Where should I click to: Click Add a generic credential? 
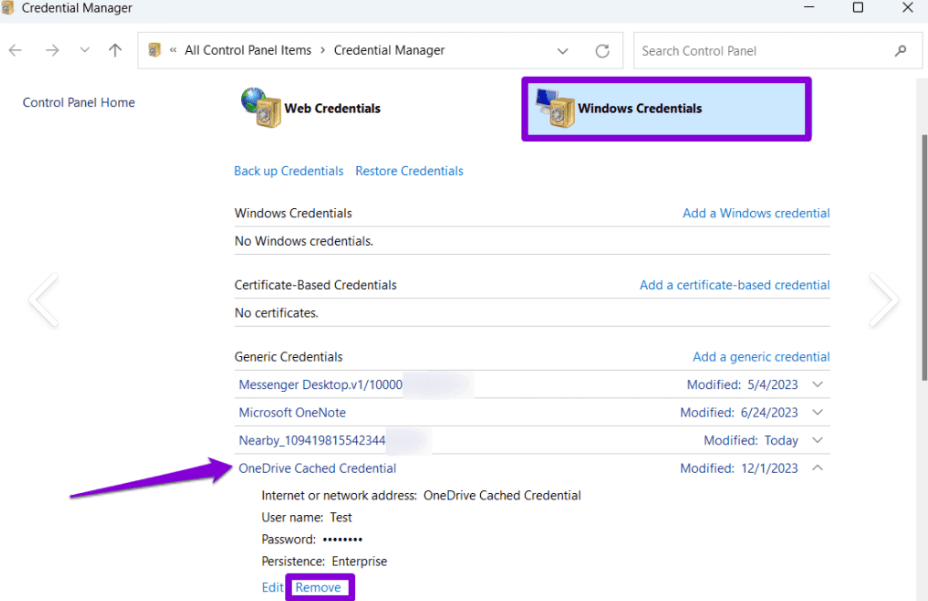point(761,357)
